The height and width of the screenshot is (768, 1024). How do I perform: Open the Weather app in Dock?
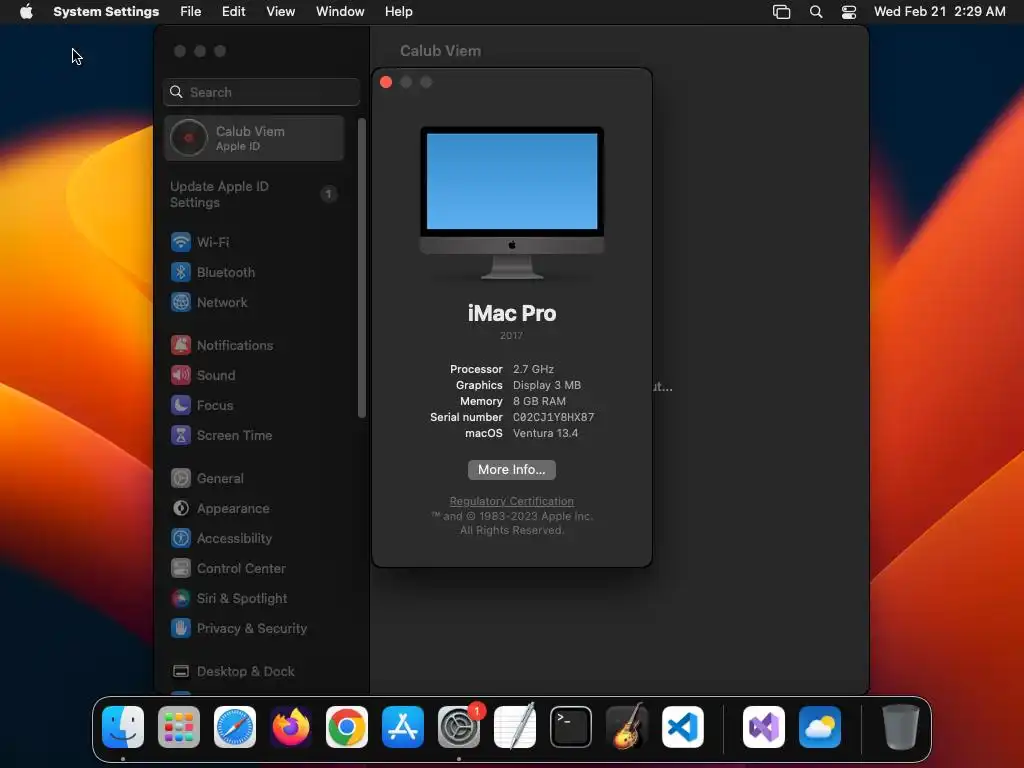click(x=820, y=727)
